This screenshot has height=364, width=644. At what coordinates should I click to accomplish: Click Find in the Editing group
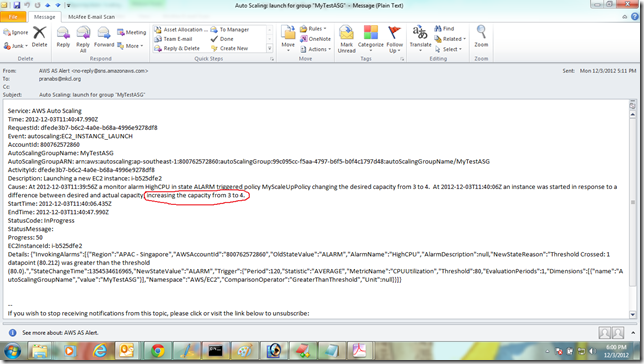(x=444, y=29)
